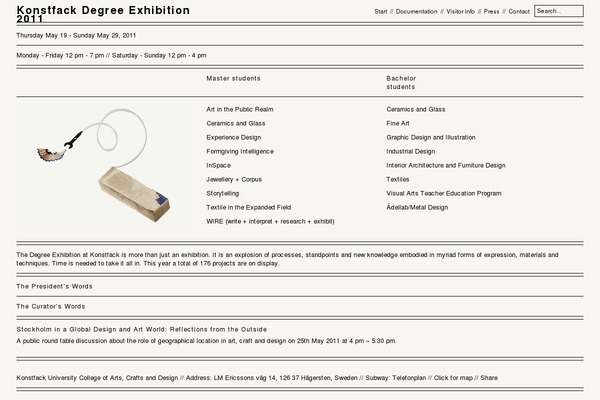Screen dimensions: 600x400
Task: Open the Textiles bachelor program
Action: (x=398, y=180)
